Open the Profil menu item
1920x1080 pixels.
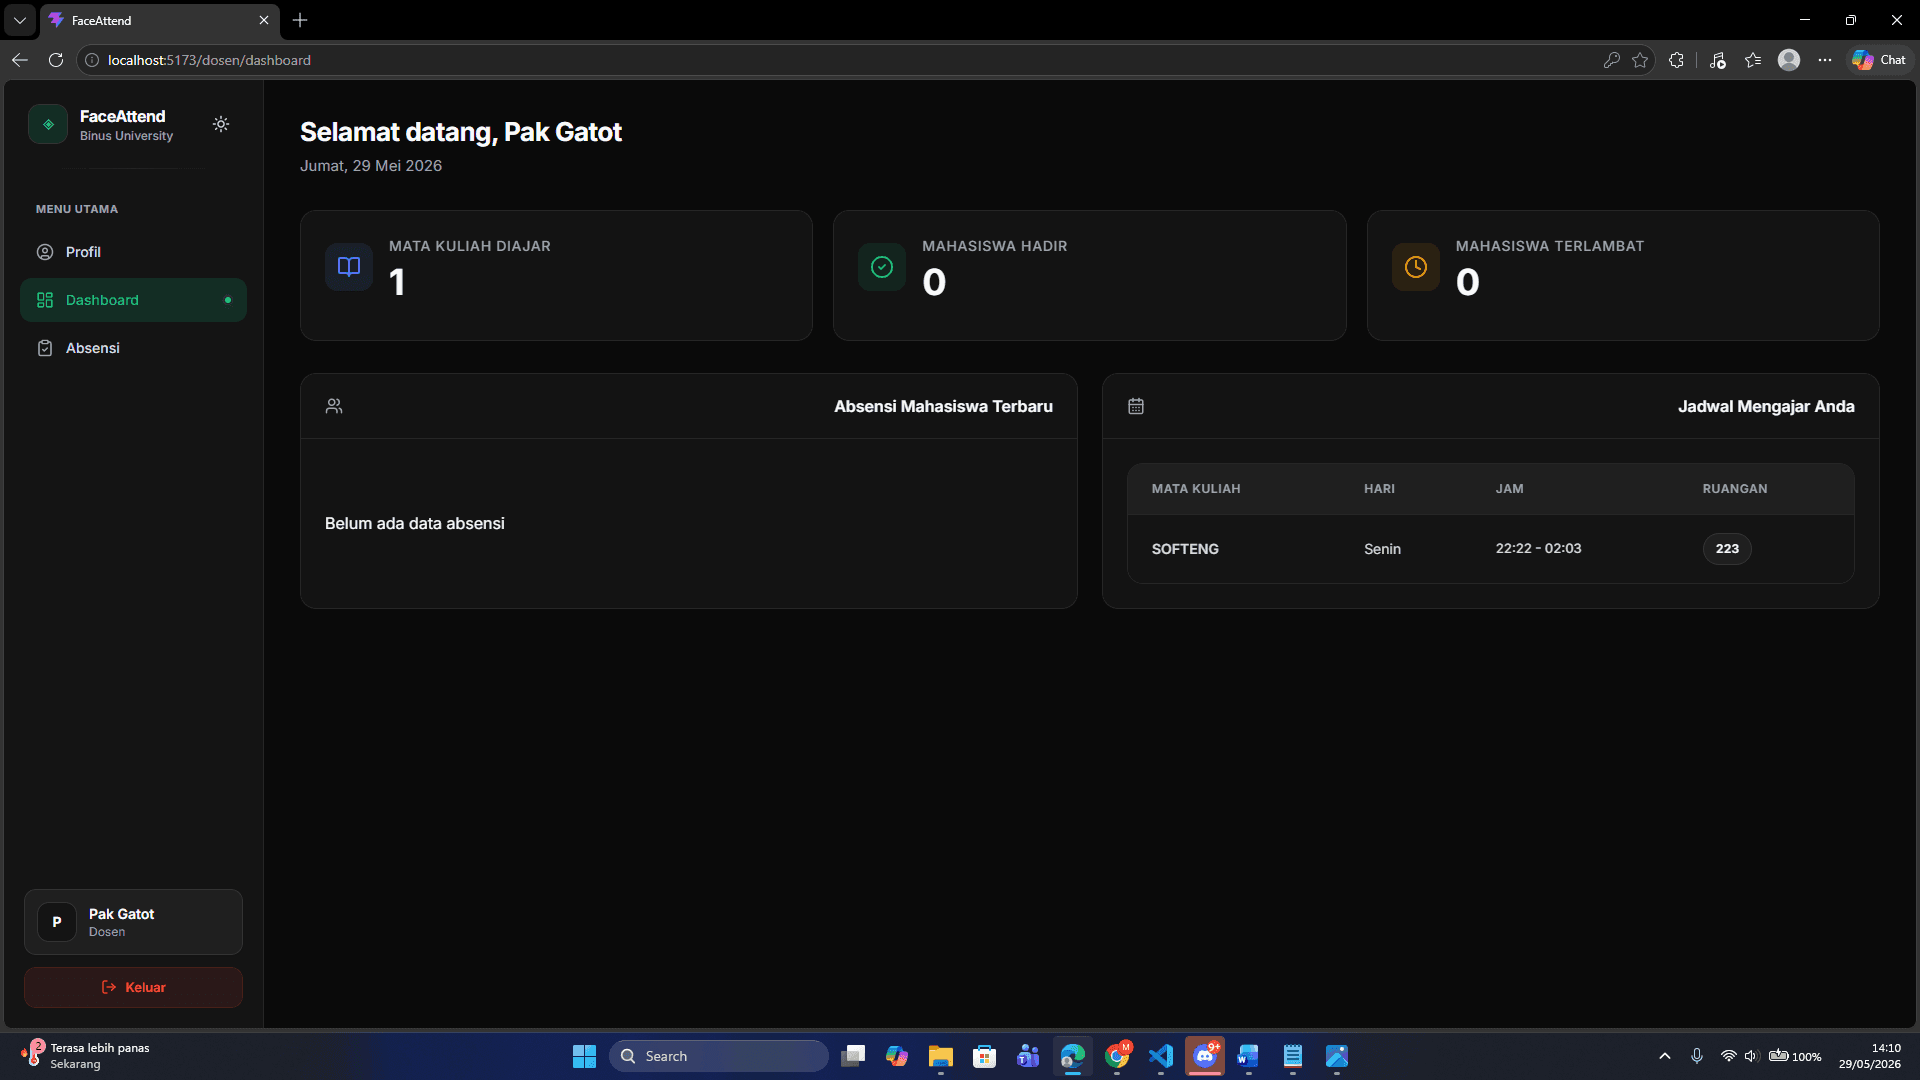click(x=133, y=252)
